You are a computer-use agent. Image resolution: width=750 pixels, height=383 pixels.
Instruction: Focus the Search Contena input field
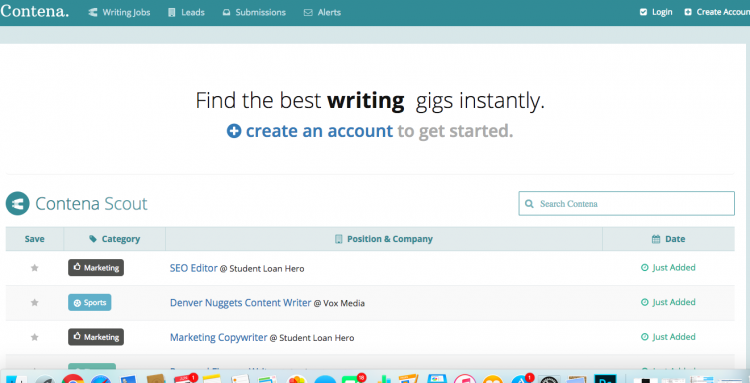pyautogui.click(x=627, y=204)
